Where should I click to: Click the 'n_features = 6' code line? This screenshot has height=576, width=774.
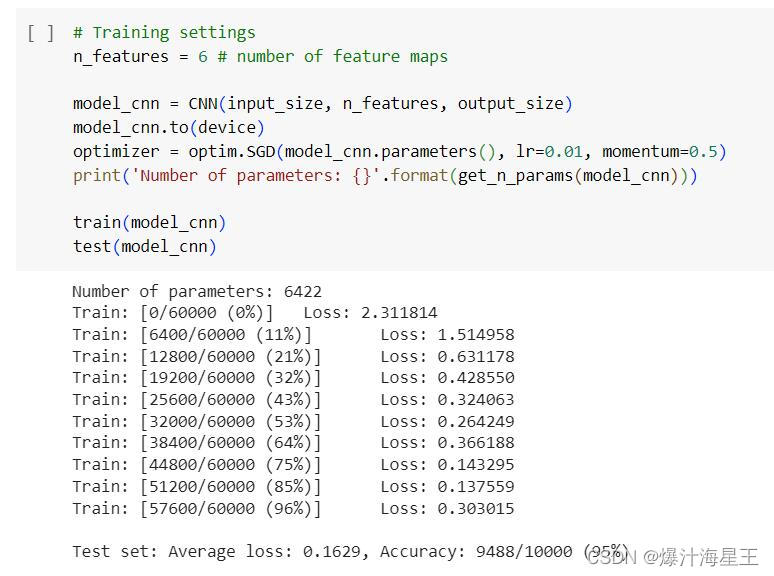[x=260, y=56]
